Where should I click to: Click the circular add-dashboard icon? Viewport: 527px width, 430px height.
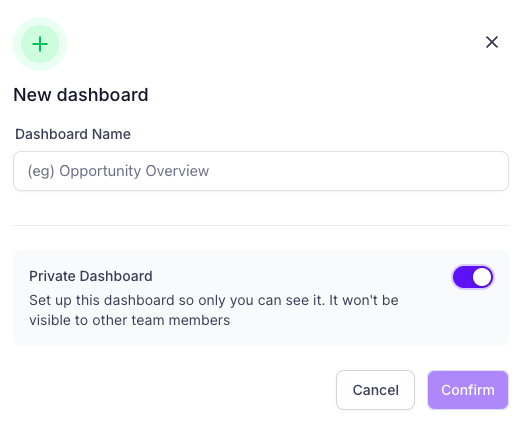[x=40, y=44]
